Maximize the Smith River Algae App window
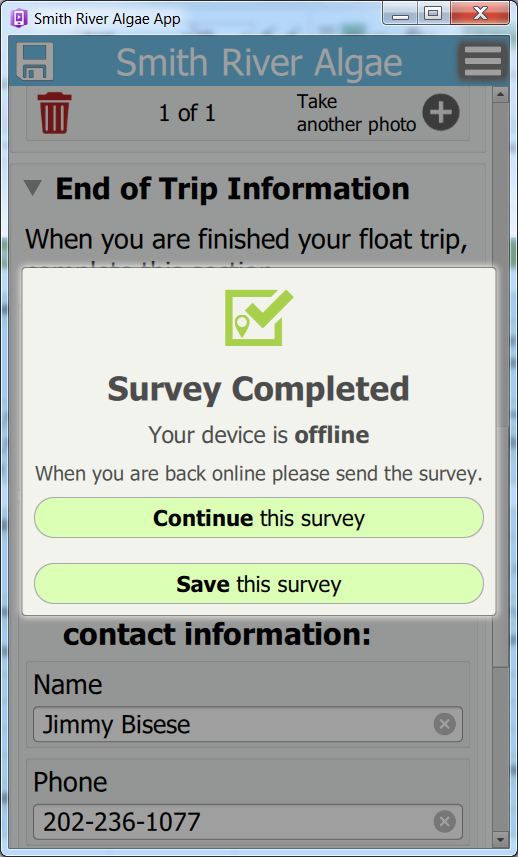 pos(433,13)
